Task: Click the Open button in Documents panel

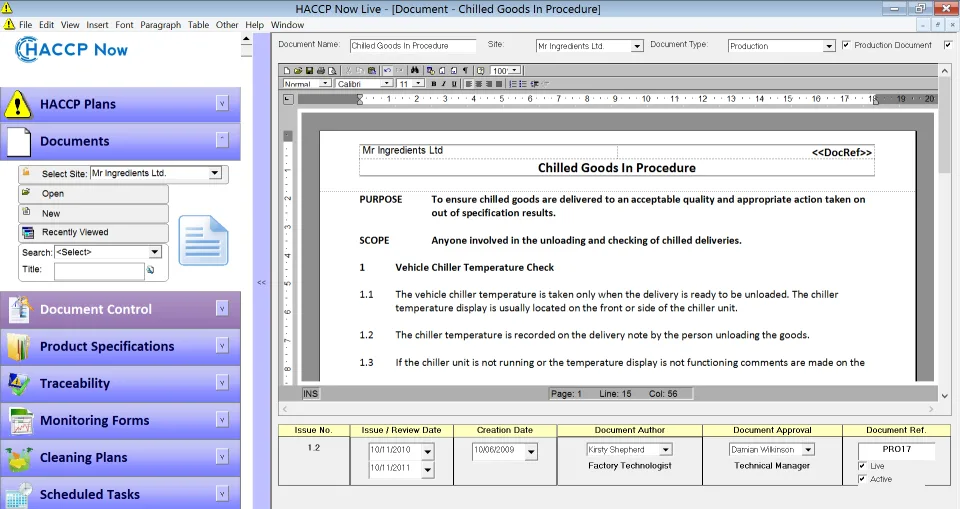Action: pos(94,194)
